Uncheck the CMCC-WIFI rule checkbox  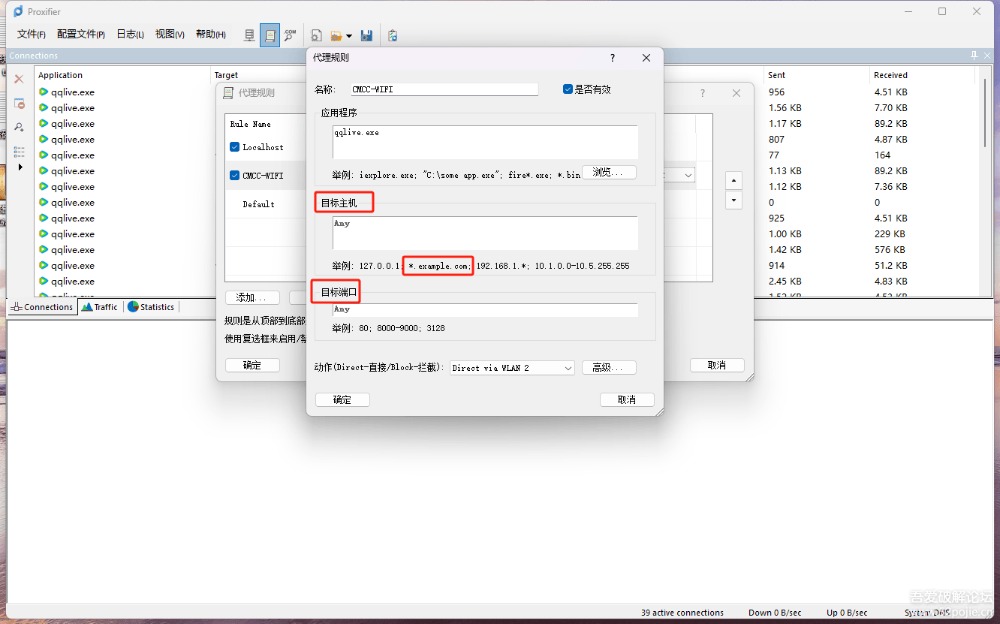click(x=234, y=175)
